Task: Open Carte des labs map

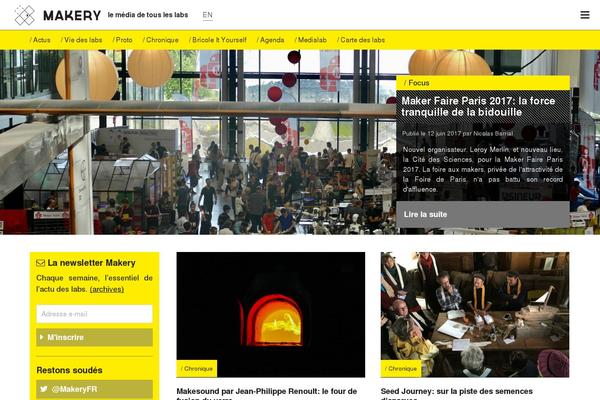Action: [x=361, y=40]
